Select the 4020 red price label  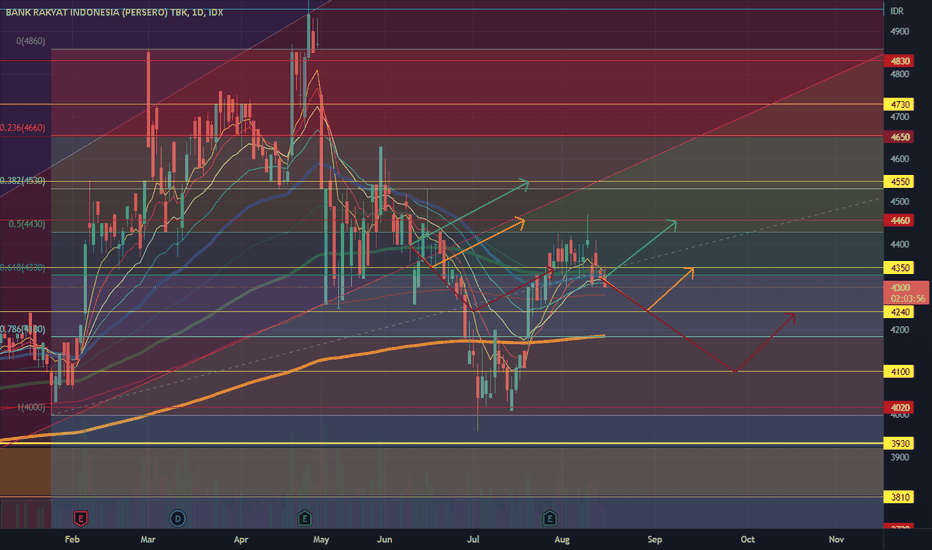pyautogui.click(x=900, y=407)
